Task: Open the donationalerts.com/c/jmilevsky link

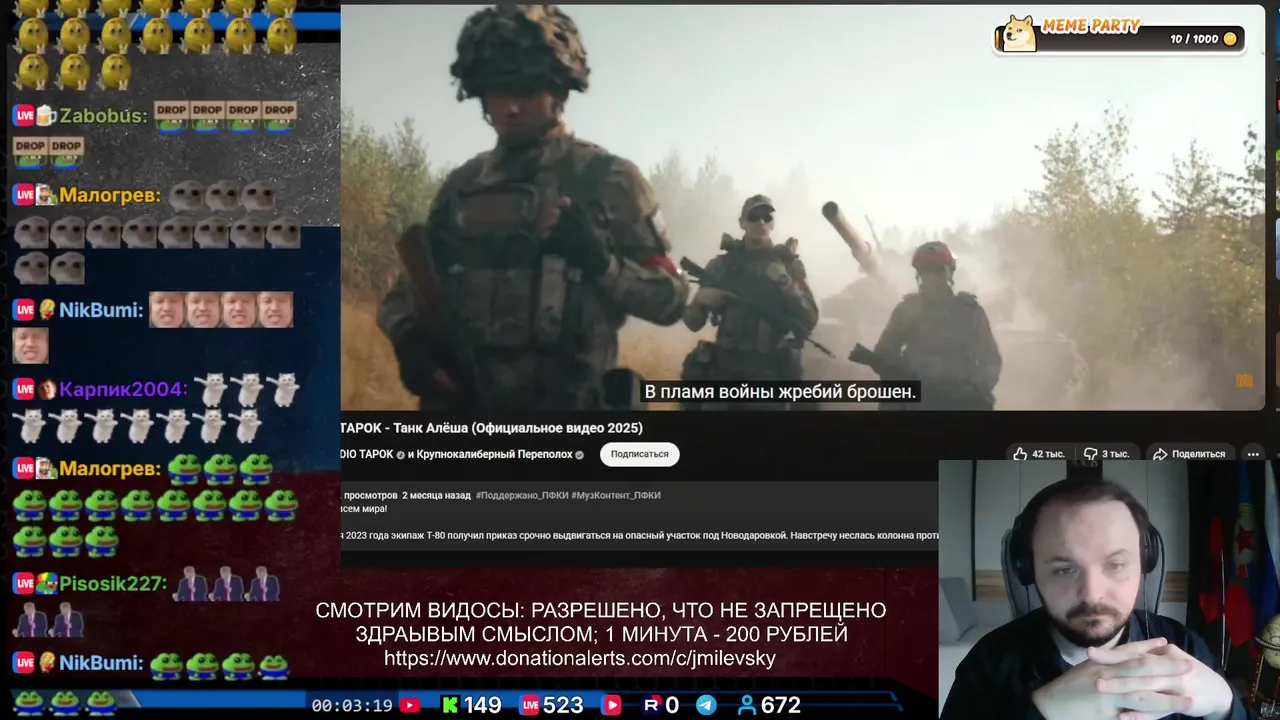Action: click(x=580, y=658)
